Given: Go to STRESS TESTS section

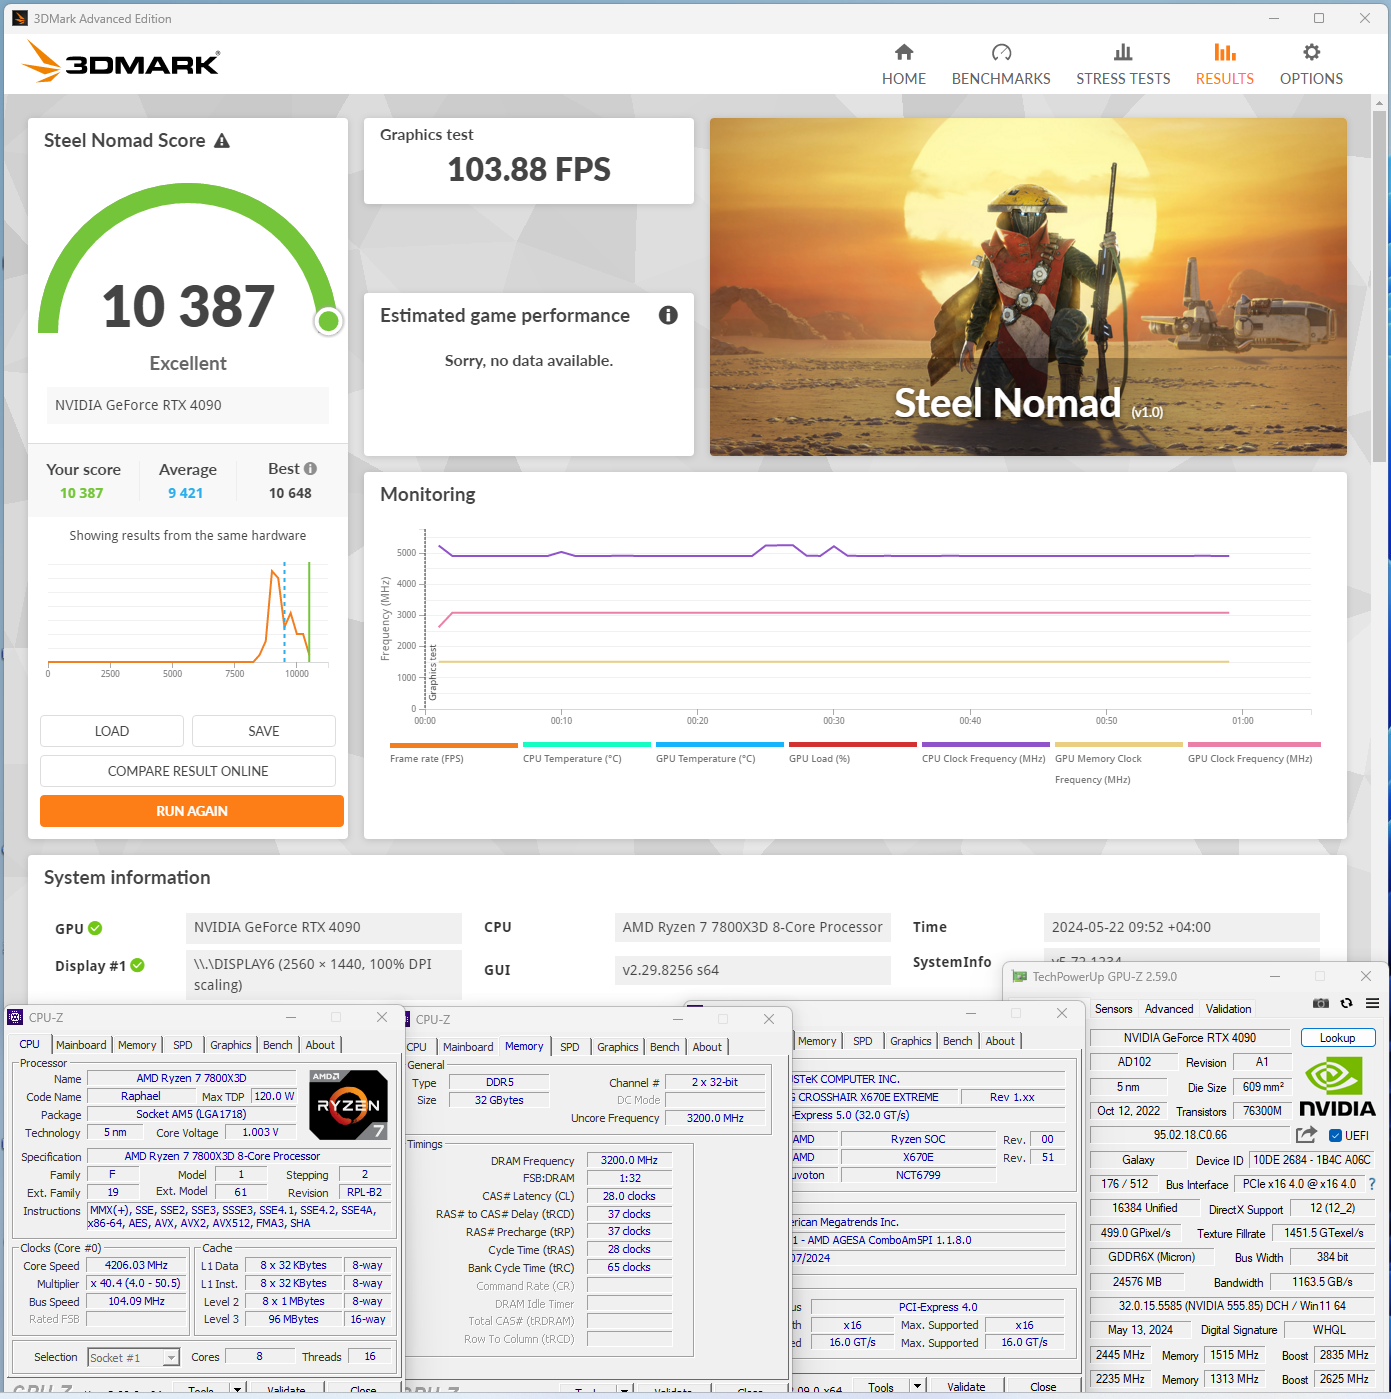Looking at the screenshot, I should point(1123,65).
